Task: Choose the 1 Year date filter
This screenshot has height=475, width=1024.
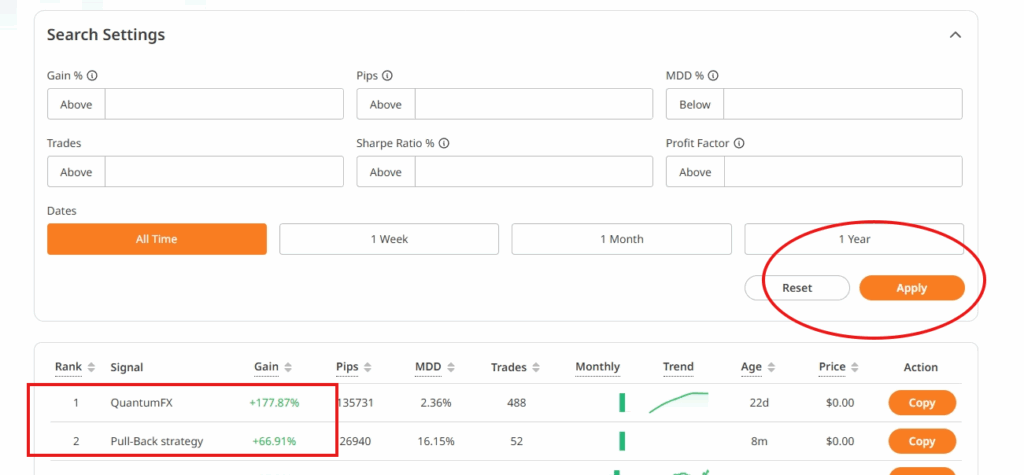Action: [854, 239]
